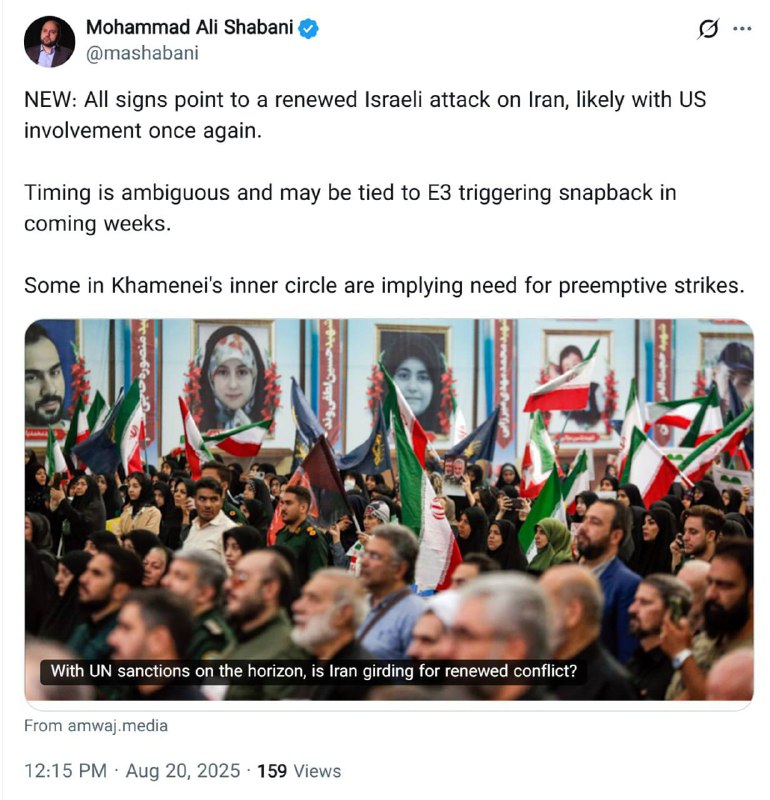Open the @mashabani handle link
This screenshot has height=800, width=770.
142,53
